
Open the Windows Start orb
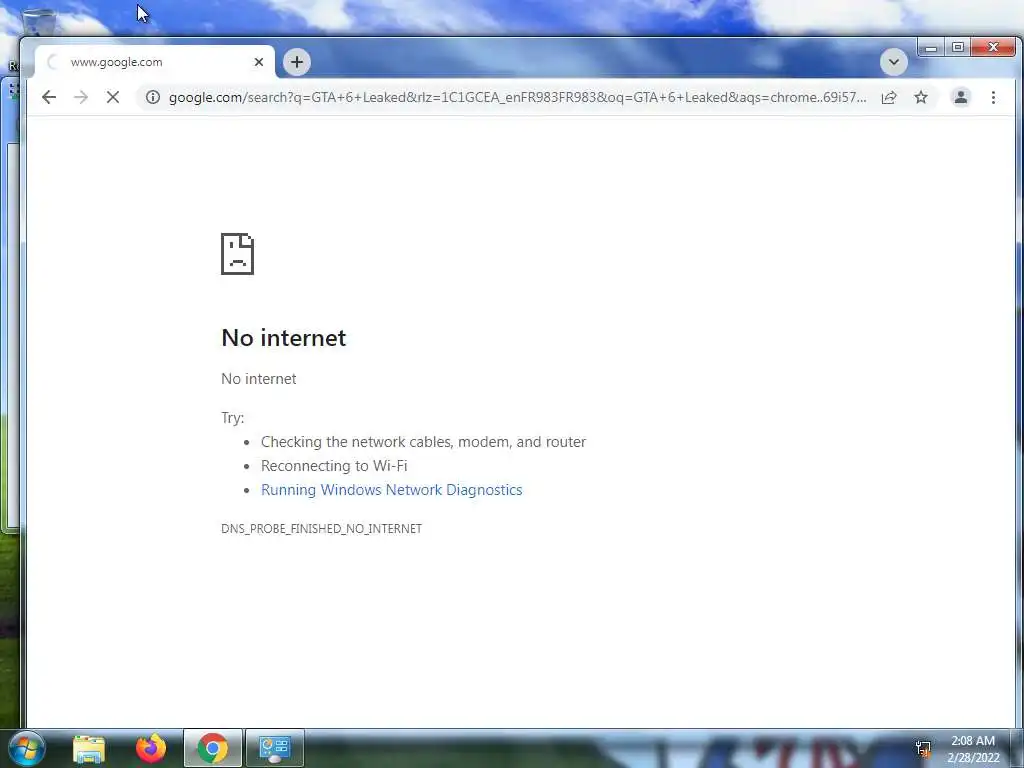27,748
